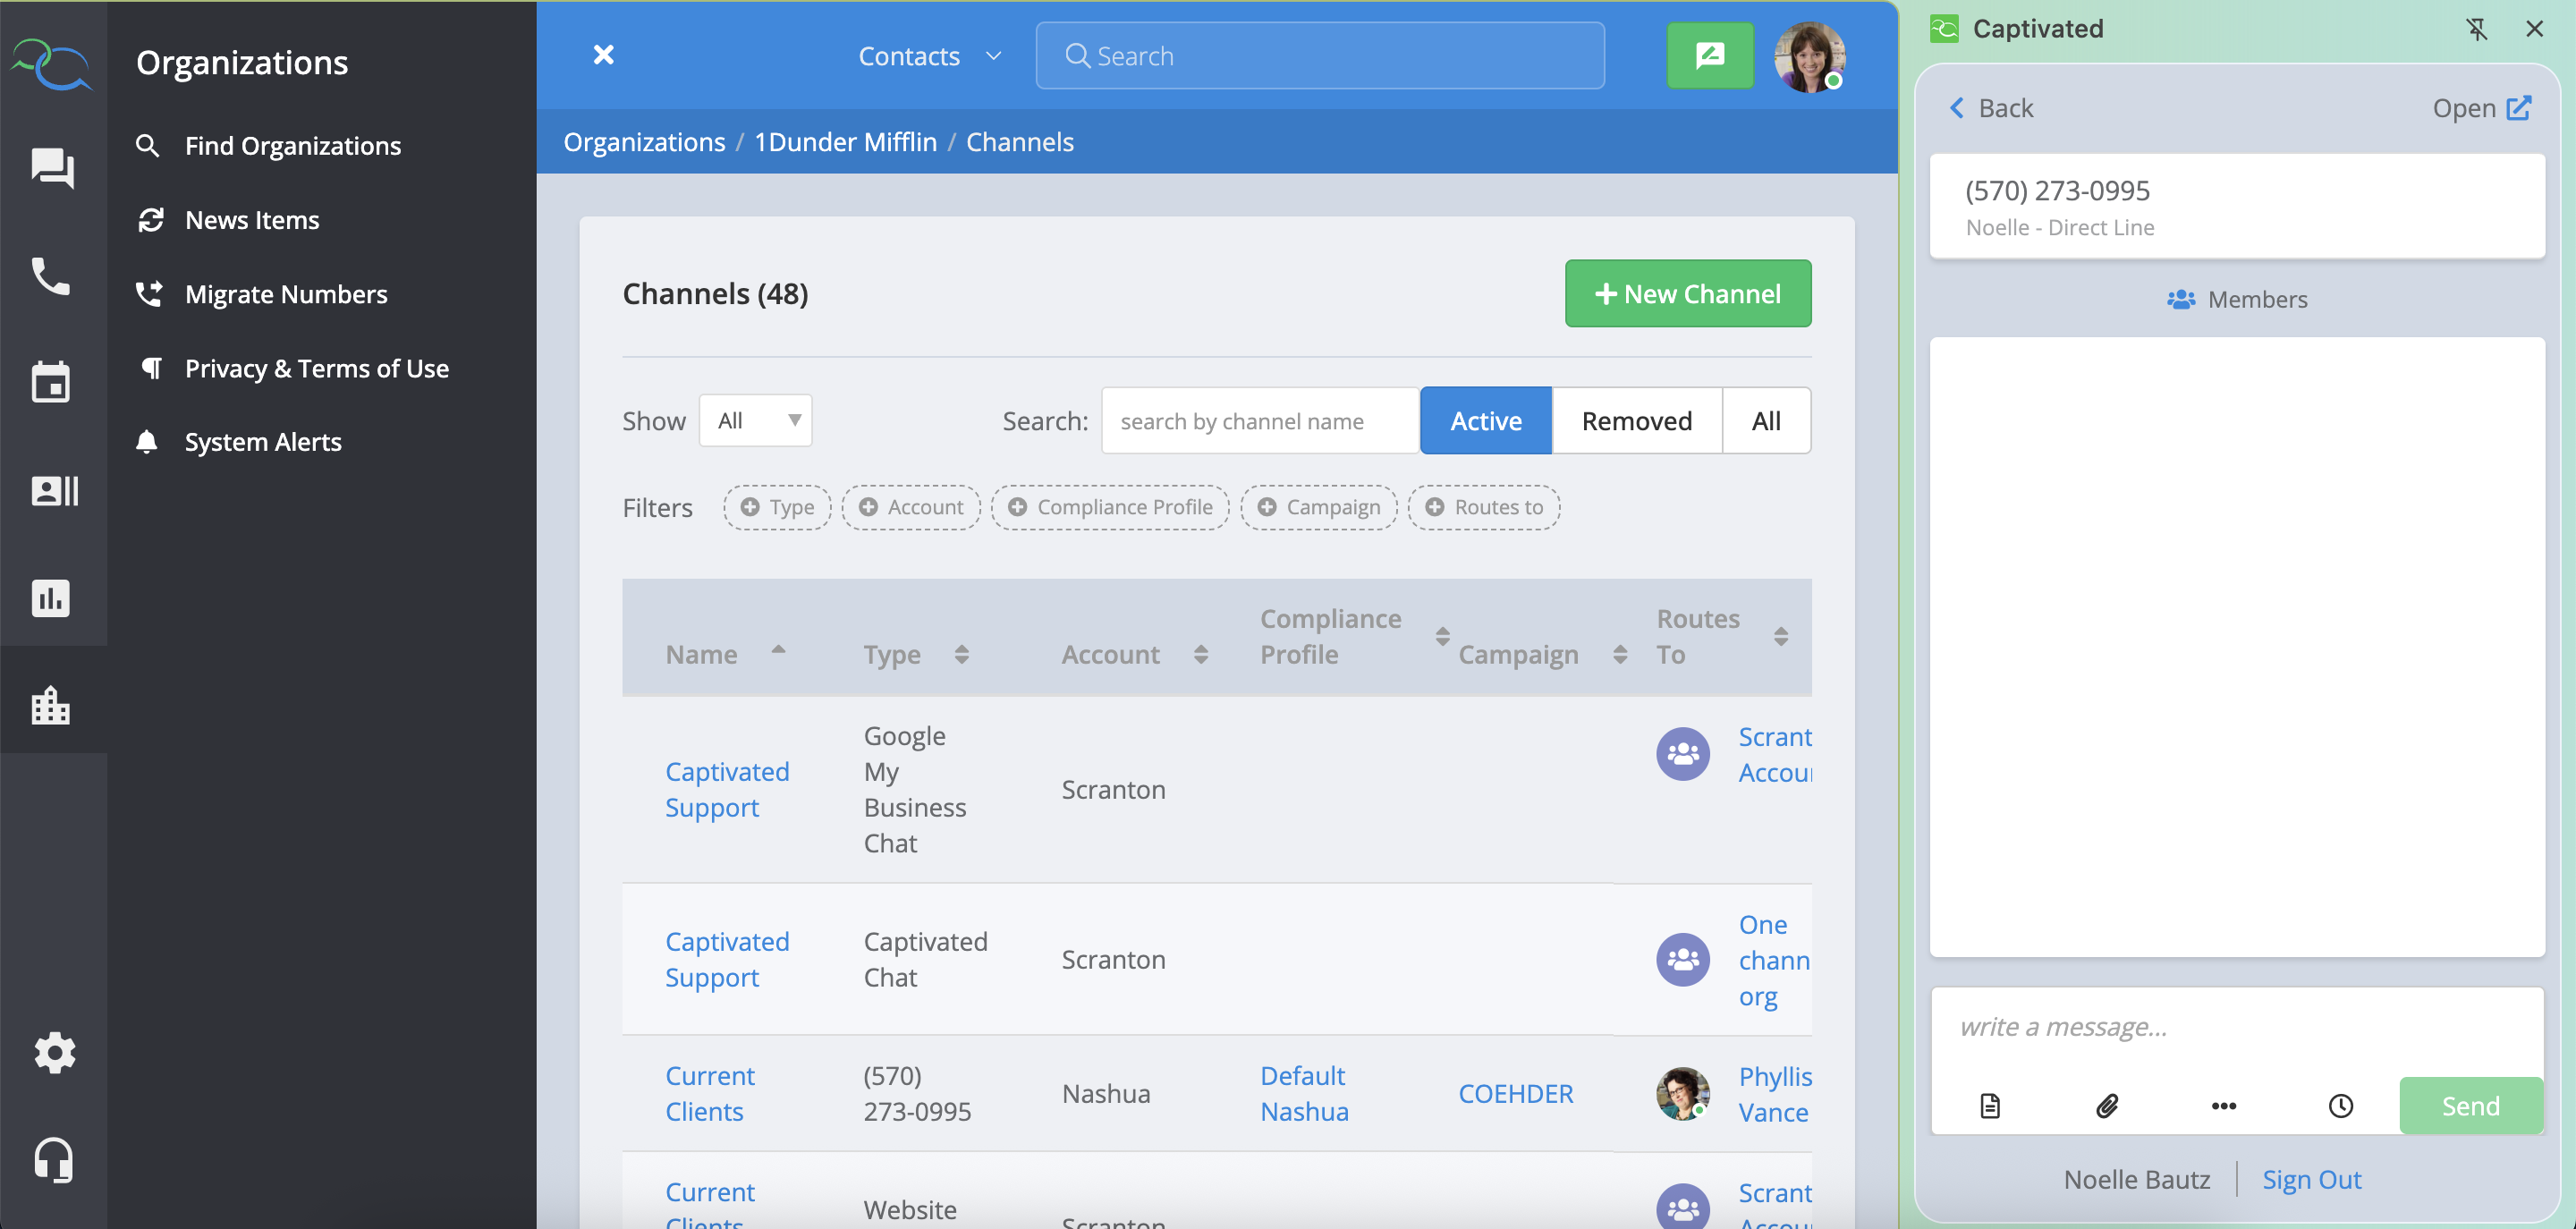Click Open external link in panel
The height and width of the screenshot is (1229, 2576).
(2481, 108)
